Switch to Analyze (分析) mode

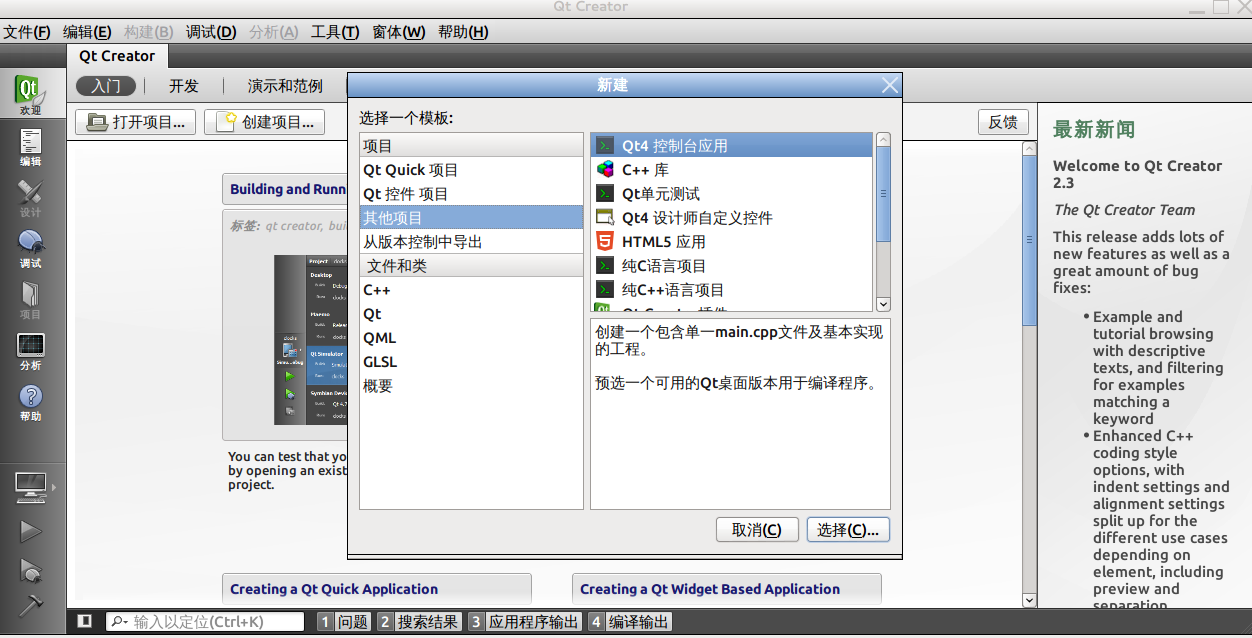pyautogui.click(x=30, y=351)
